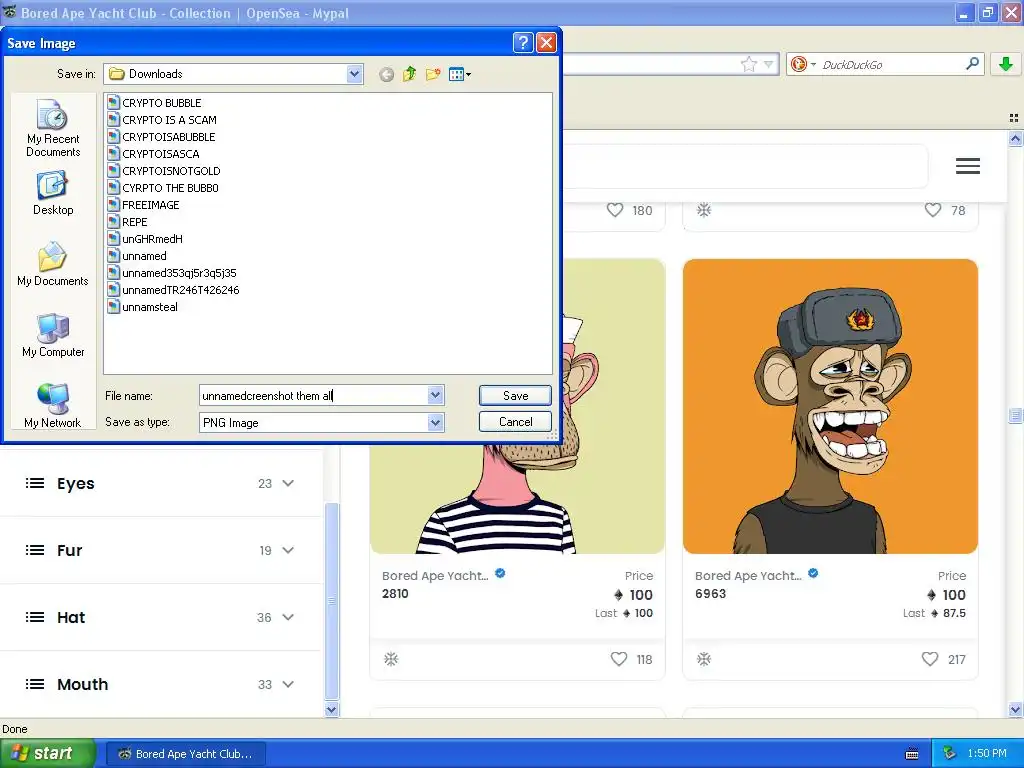Go back to last folder visited
This screenshot has width=1024, height=768.
pos(387,74)
